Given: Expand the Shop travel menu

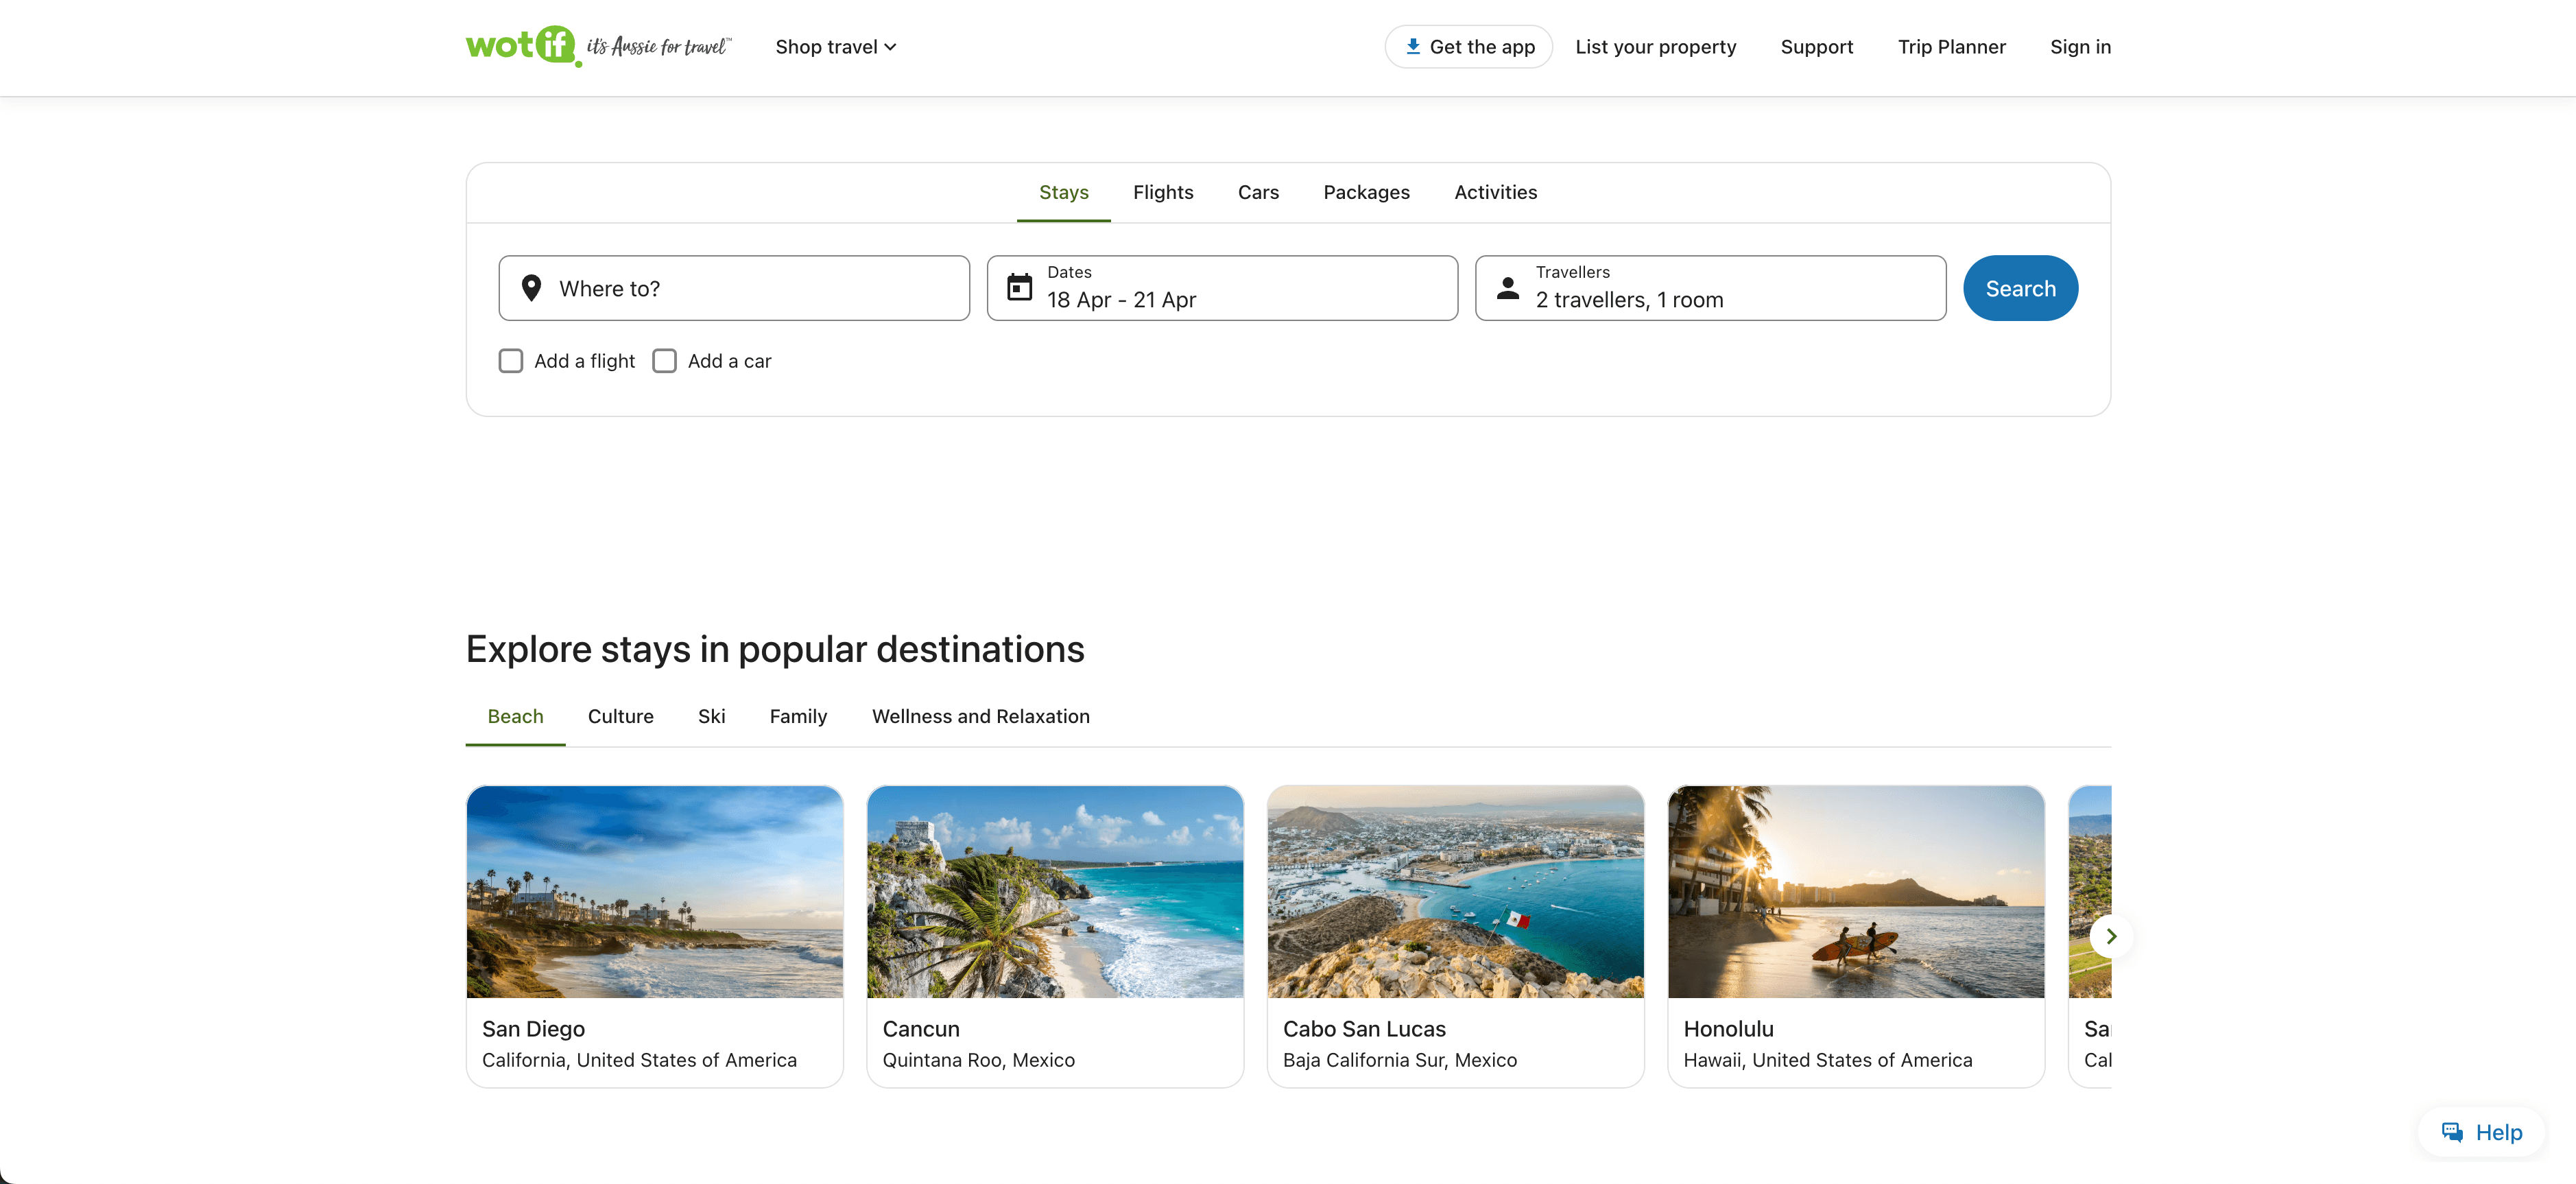Looking at the screenshot, I should tap(835, 47).
